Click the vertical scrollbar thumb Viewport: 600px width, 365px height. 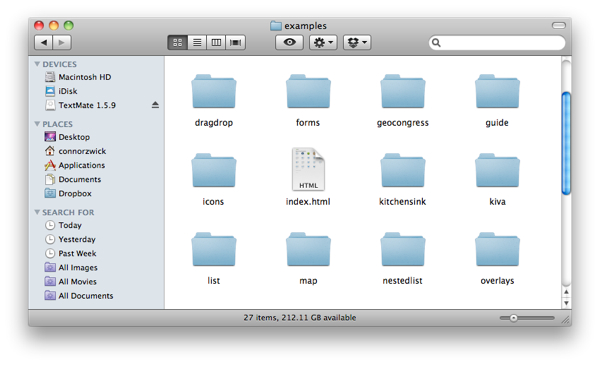coord(566,143)
